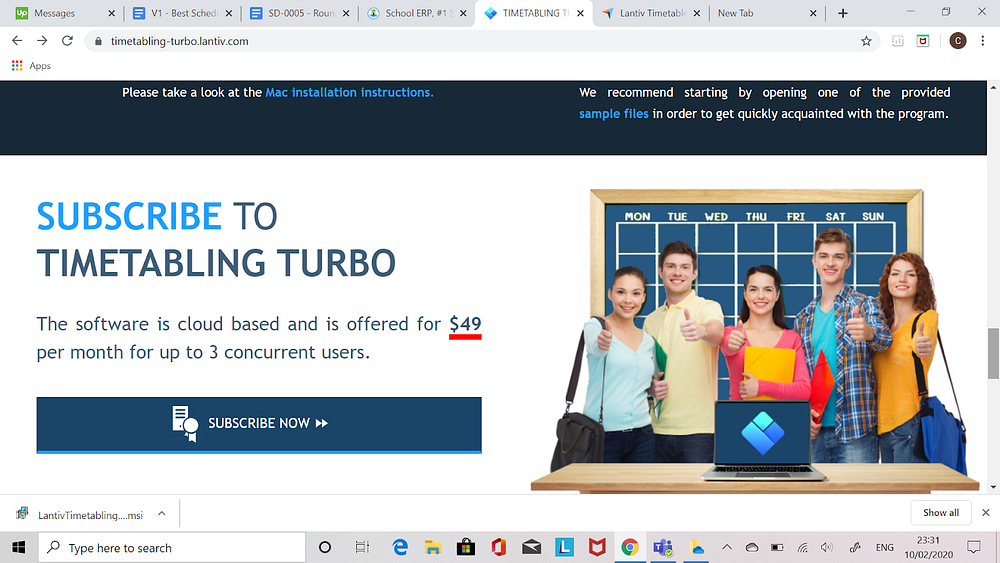Open Microsoft Store from taskbar
The height and width of the screenshot is (563, 1000).
point(466,547)
